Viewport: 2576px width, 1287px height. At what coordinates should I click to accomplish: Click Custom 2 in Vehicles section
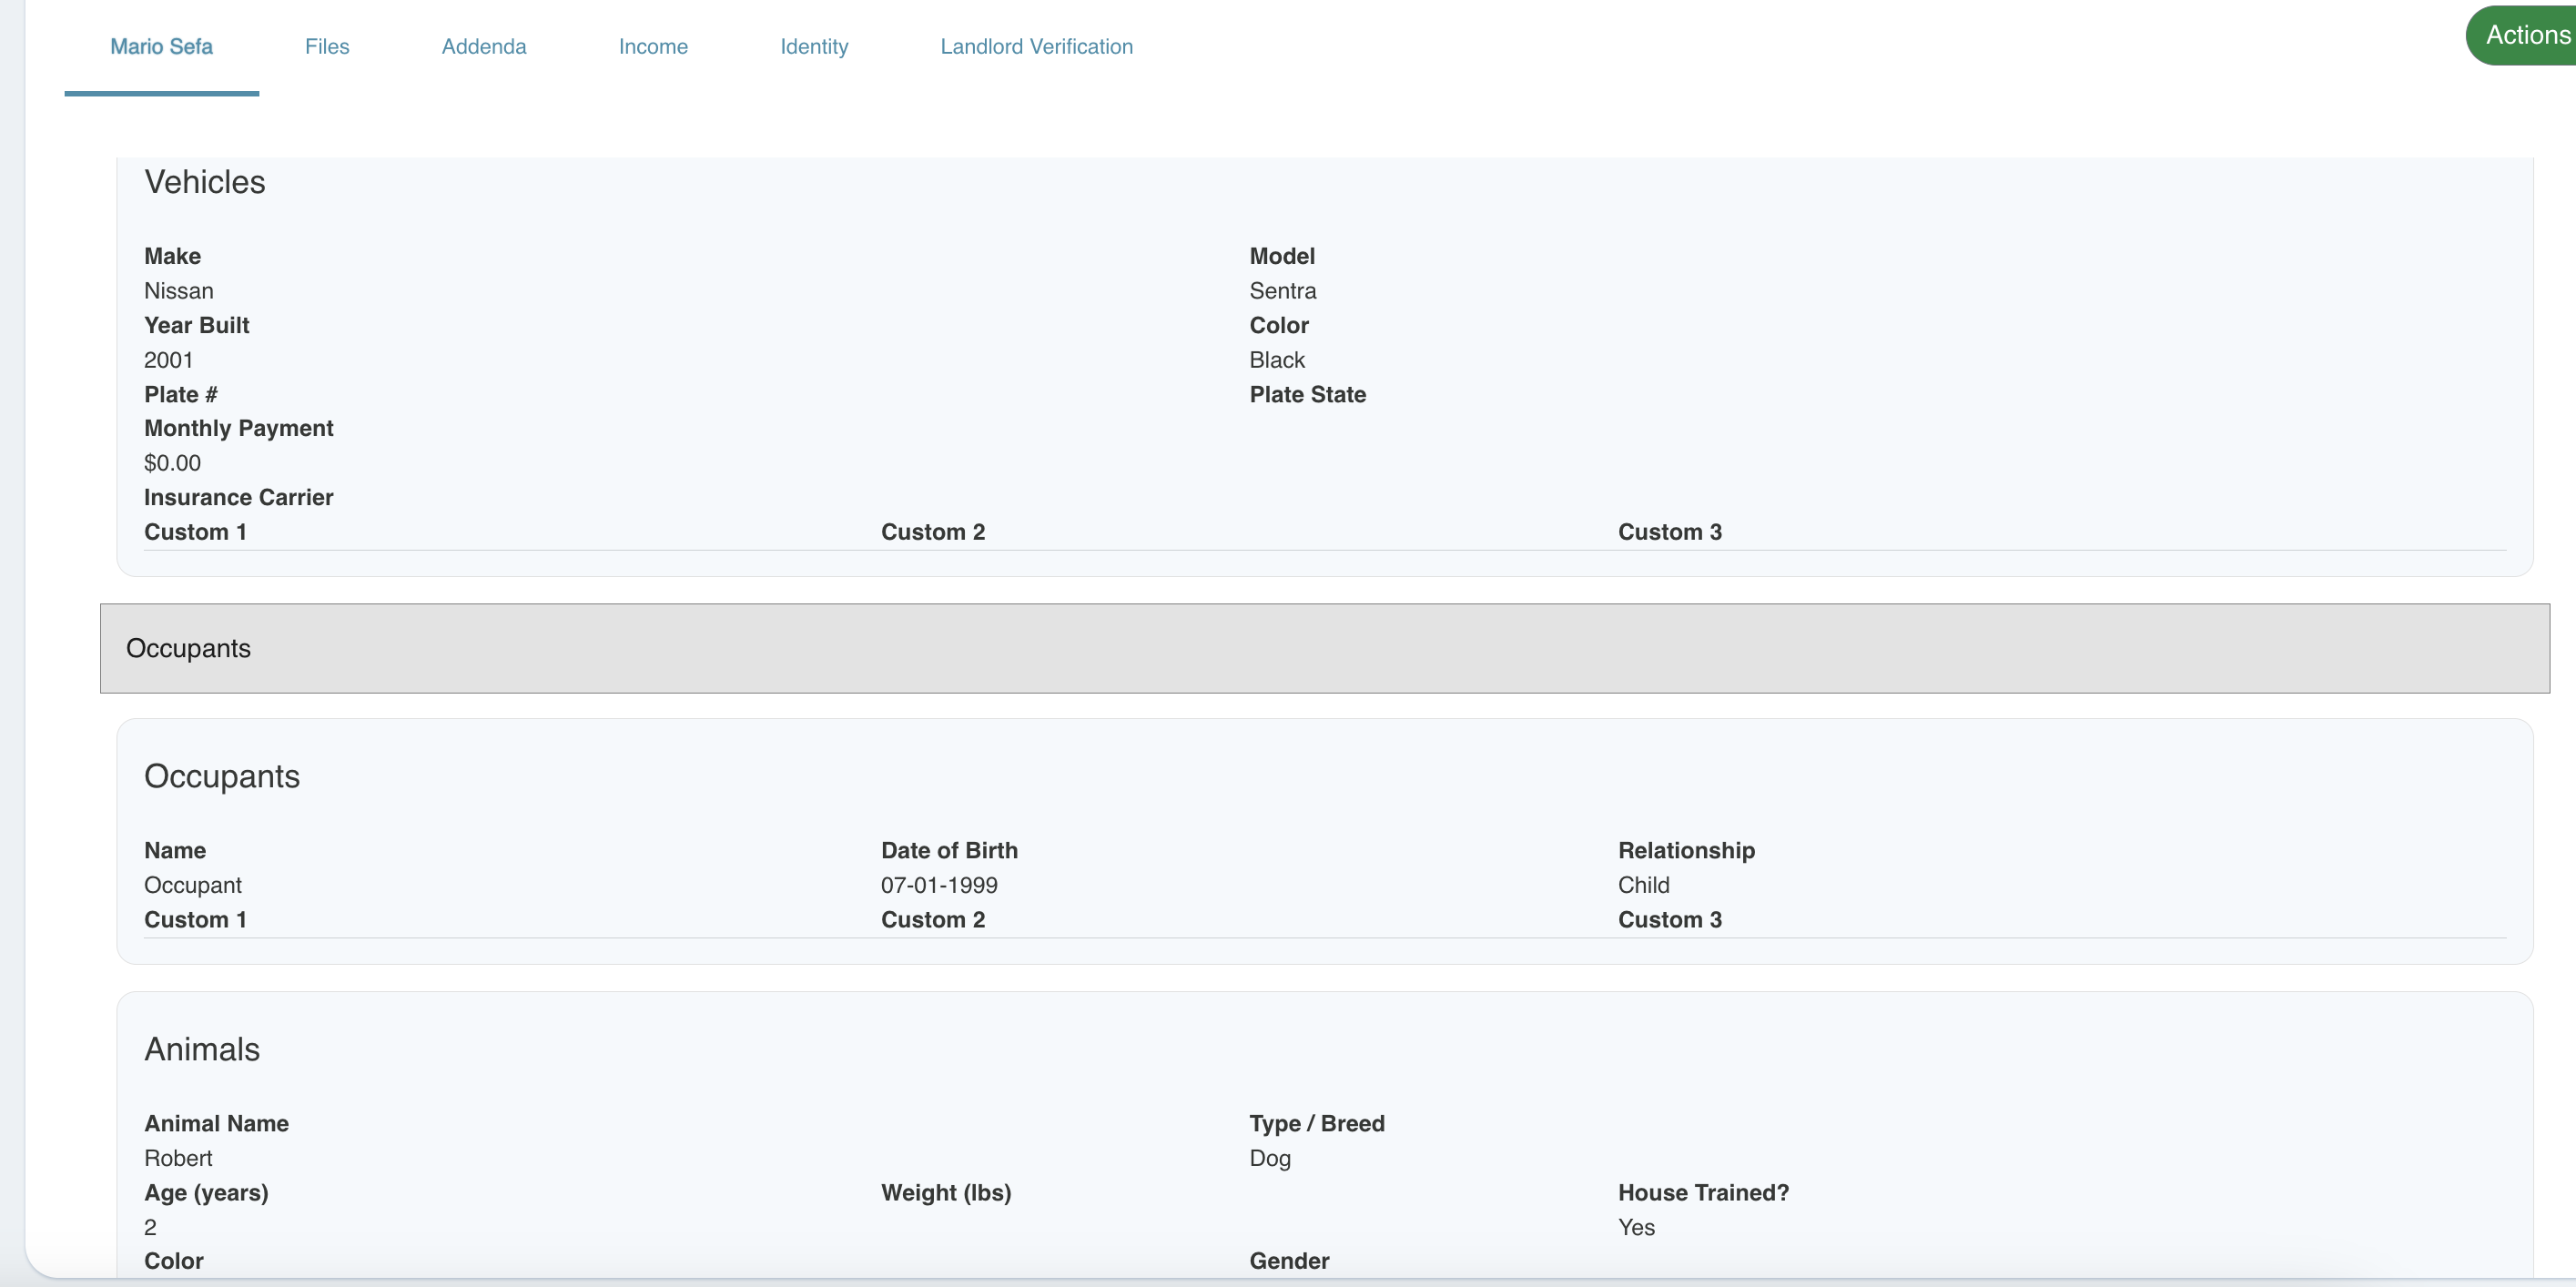click(x=933, y=532)
